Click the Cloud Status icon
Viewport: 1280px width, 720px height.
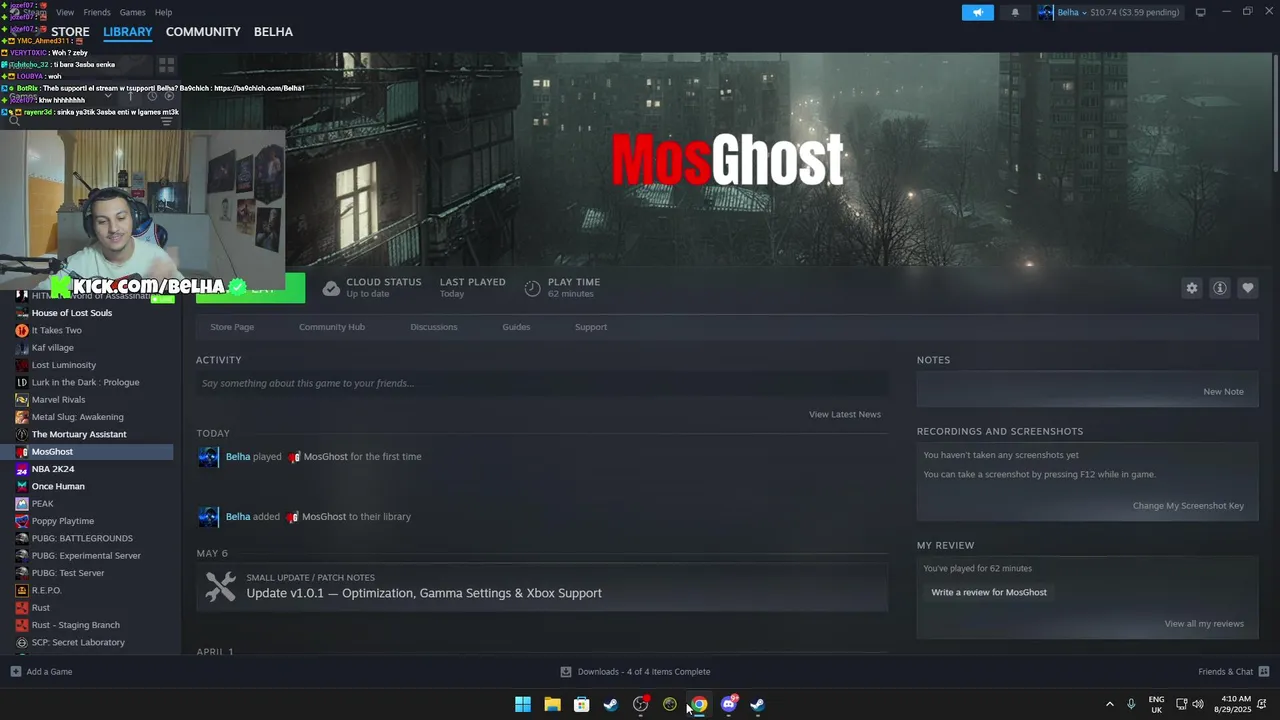[331, 289]
